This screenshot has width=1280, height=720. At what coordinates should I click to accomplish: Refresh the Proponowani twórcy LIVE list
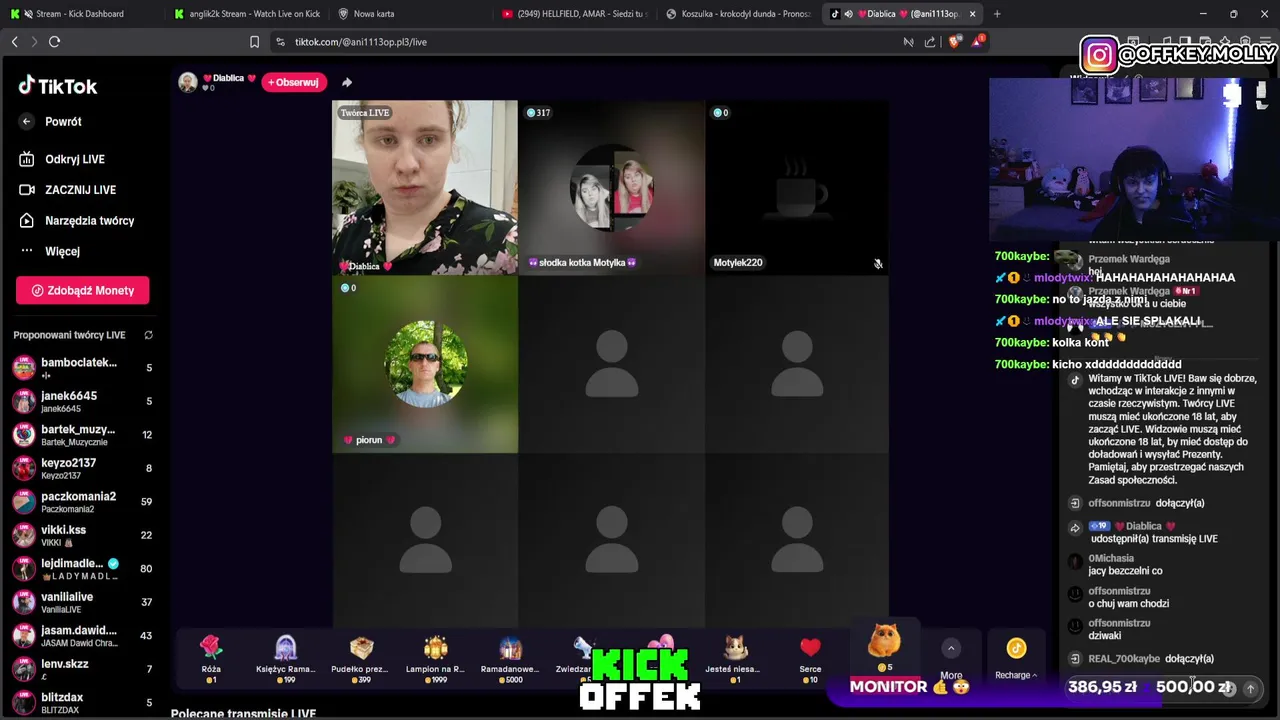148,335
